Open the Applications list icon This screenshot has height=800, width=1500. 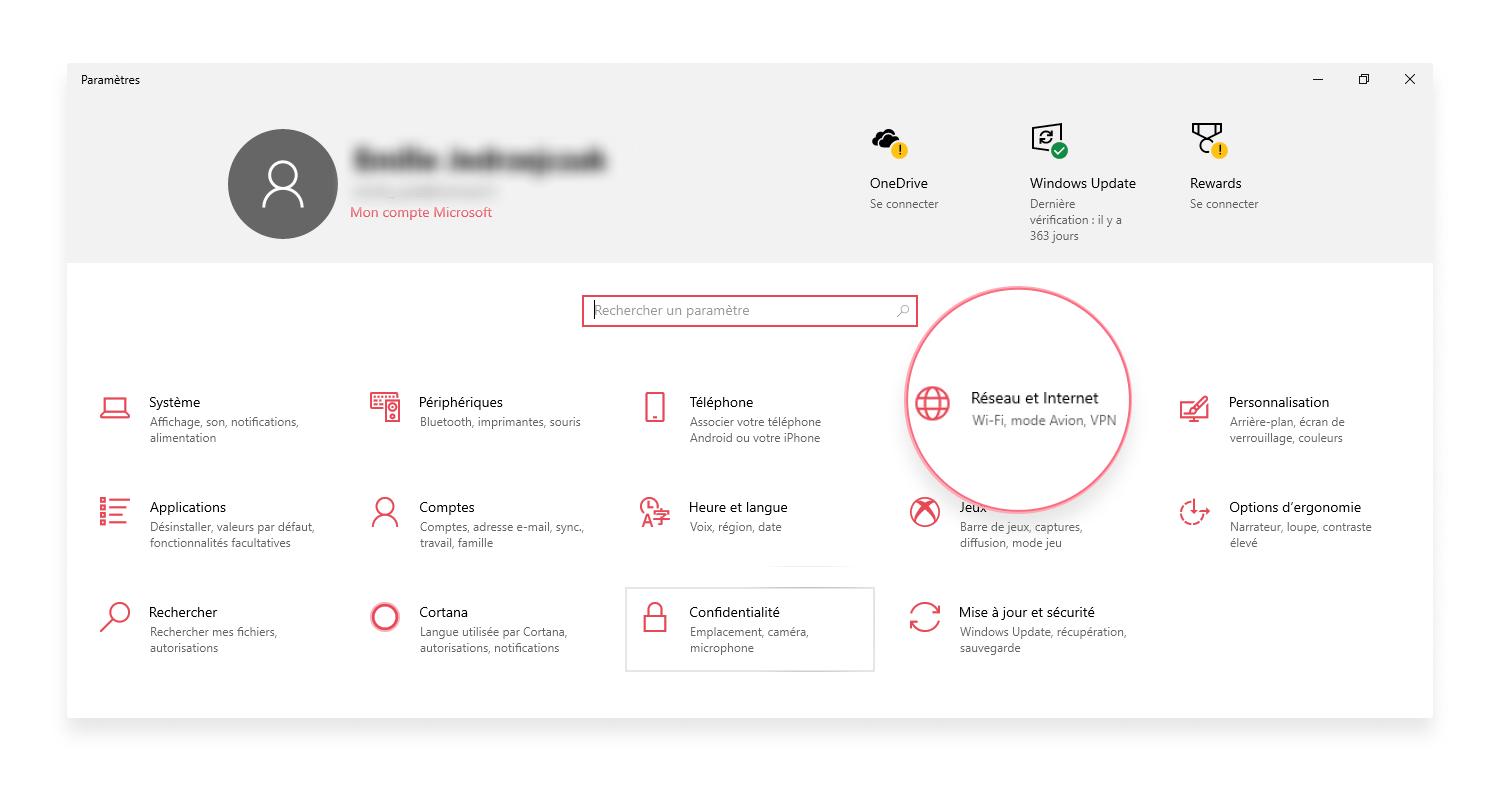(x=115, y=511)
